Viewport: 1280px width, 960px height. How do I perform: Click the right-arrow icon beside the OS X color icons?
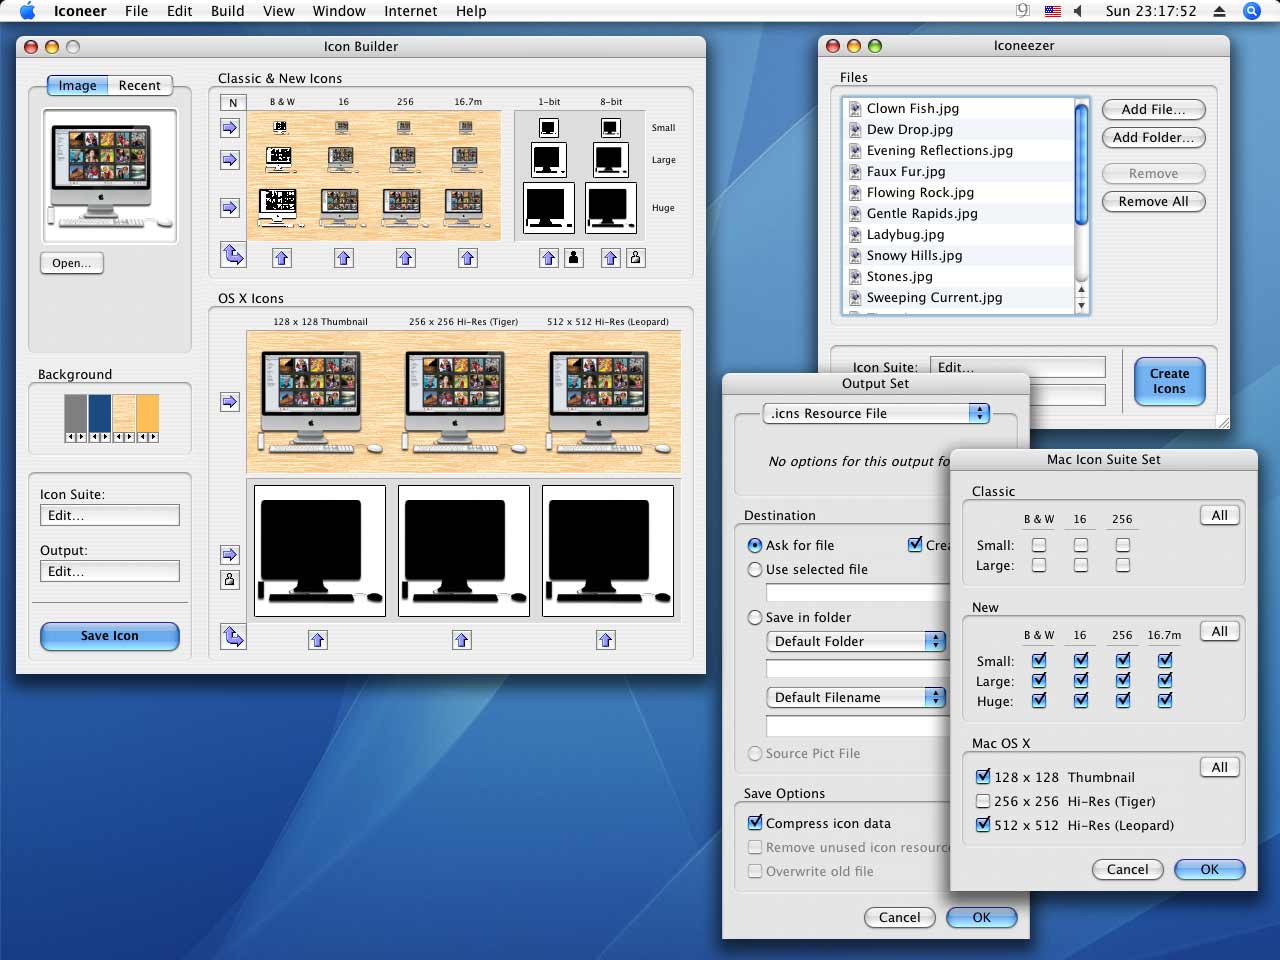pos(230,402)
